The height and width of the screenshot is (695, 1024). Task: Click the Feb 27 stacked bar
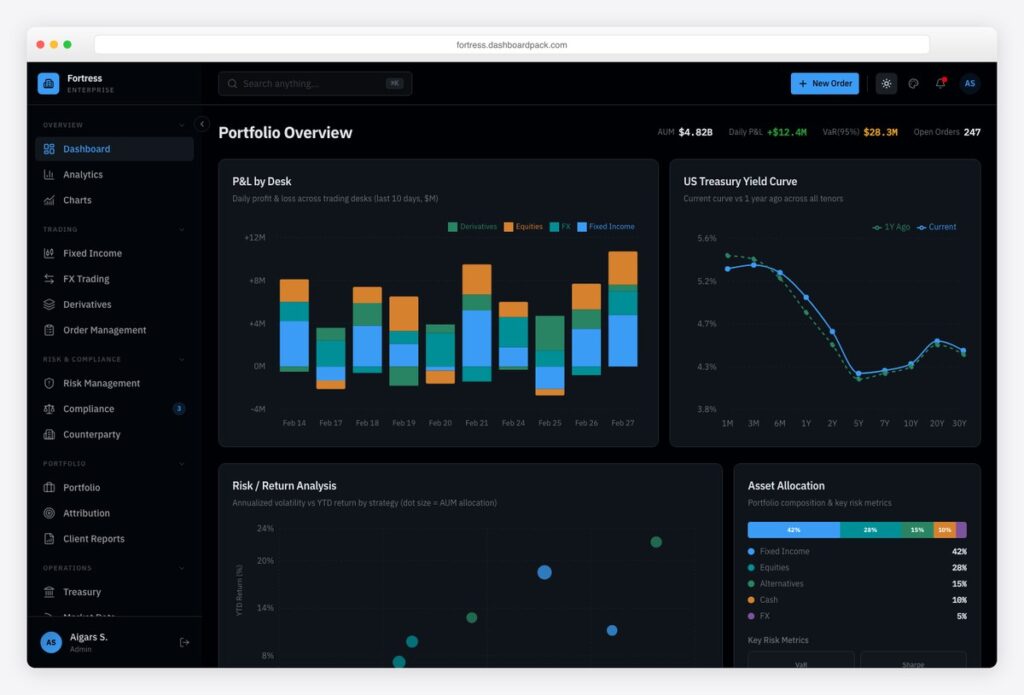point(622,309)
